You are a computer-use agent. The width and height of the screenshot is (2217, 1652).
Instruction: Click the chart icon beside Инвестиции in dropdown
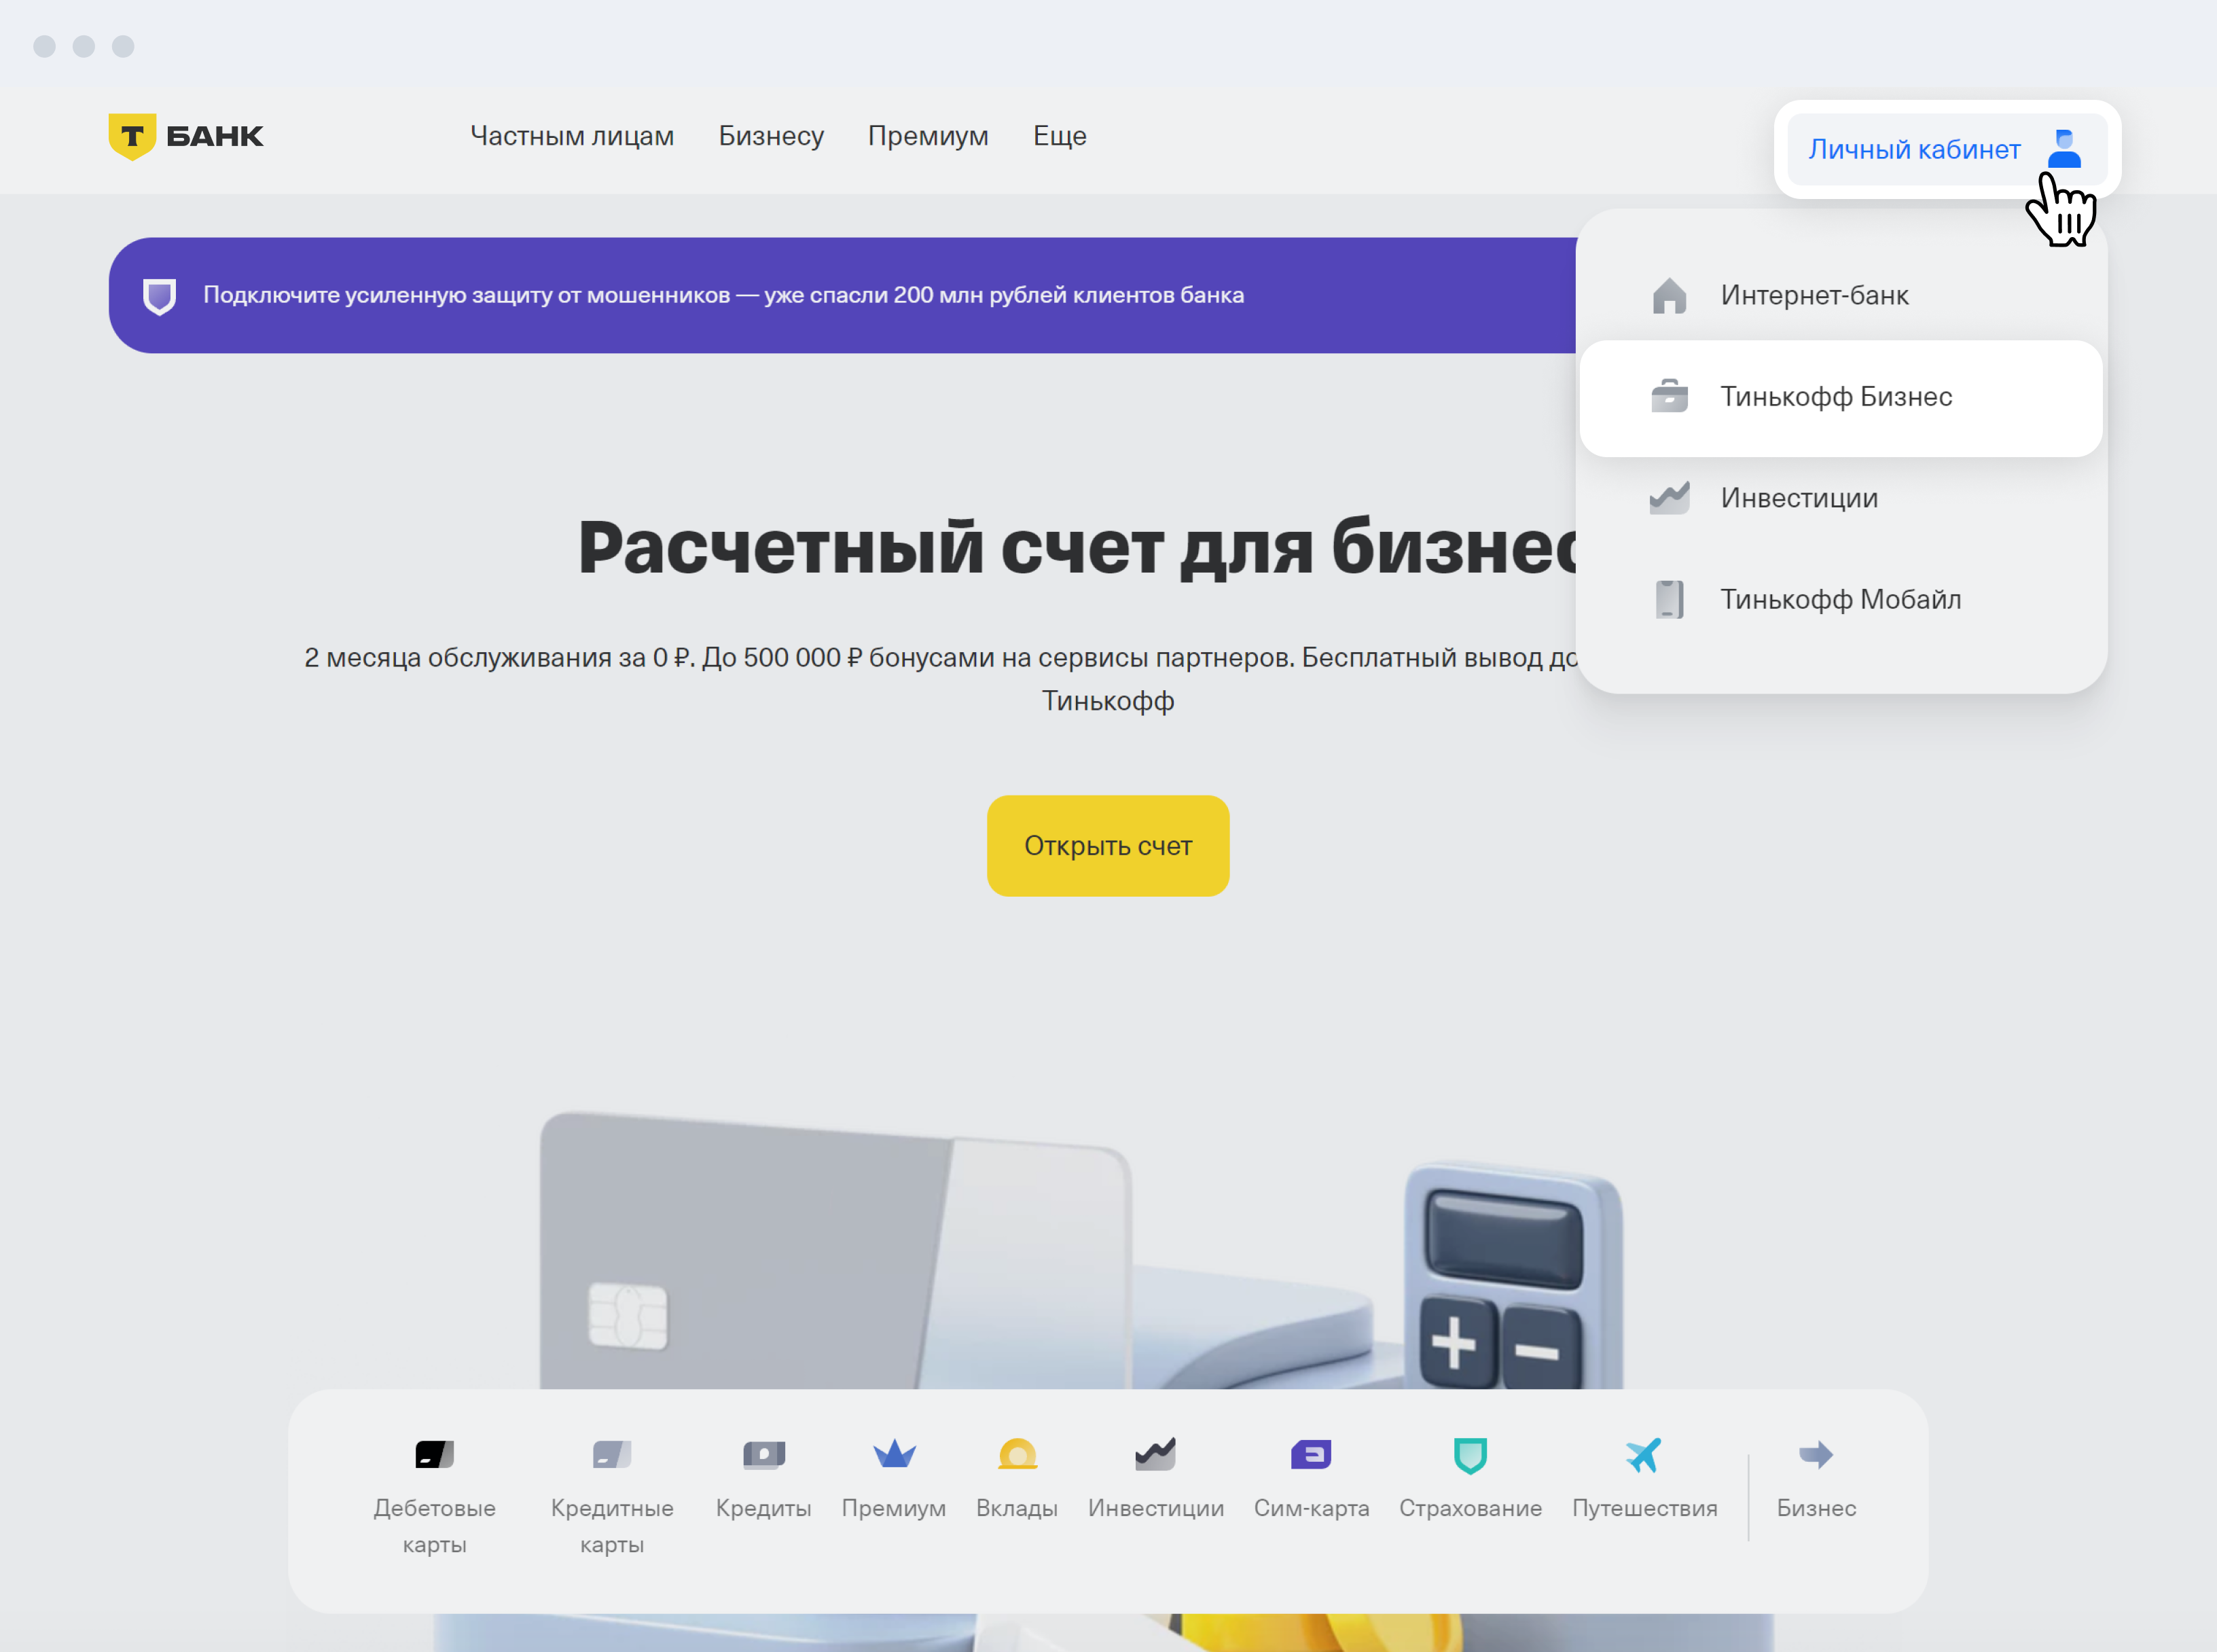pos(1669,497)
